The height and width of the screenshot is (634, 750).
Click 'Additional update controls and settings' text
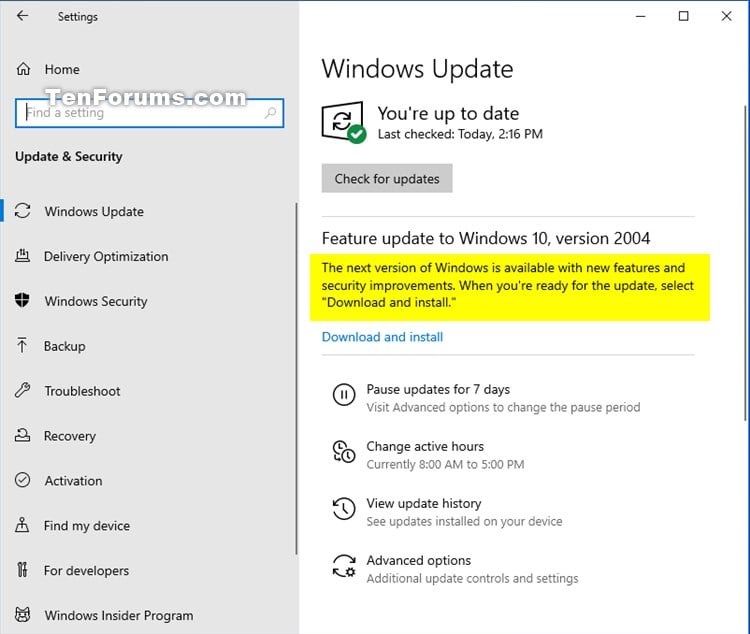click(473, 578)
